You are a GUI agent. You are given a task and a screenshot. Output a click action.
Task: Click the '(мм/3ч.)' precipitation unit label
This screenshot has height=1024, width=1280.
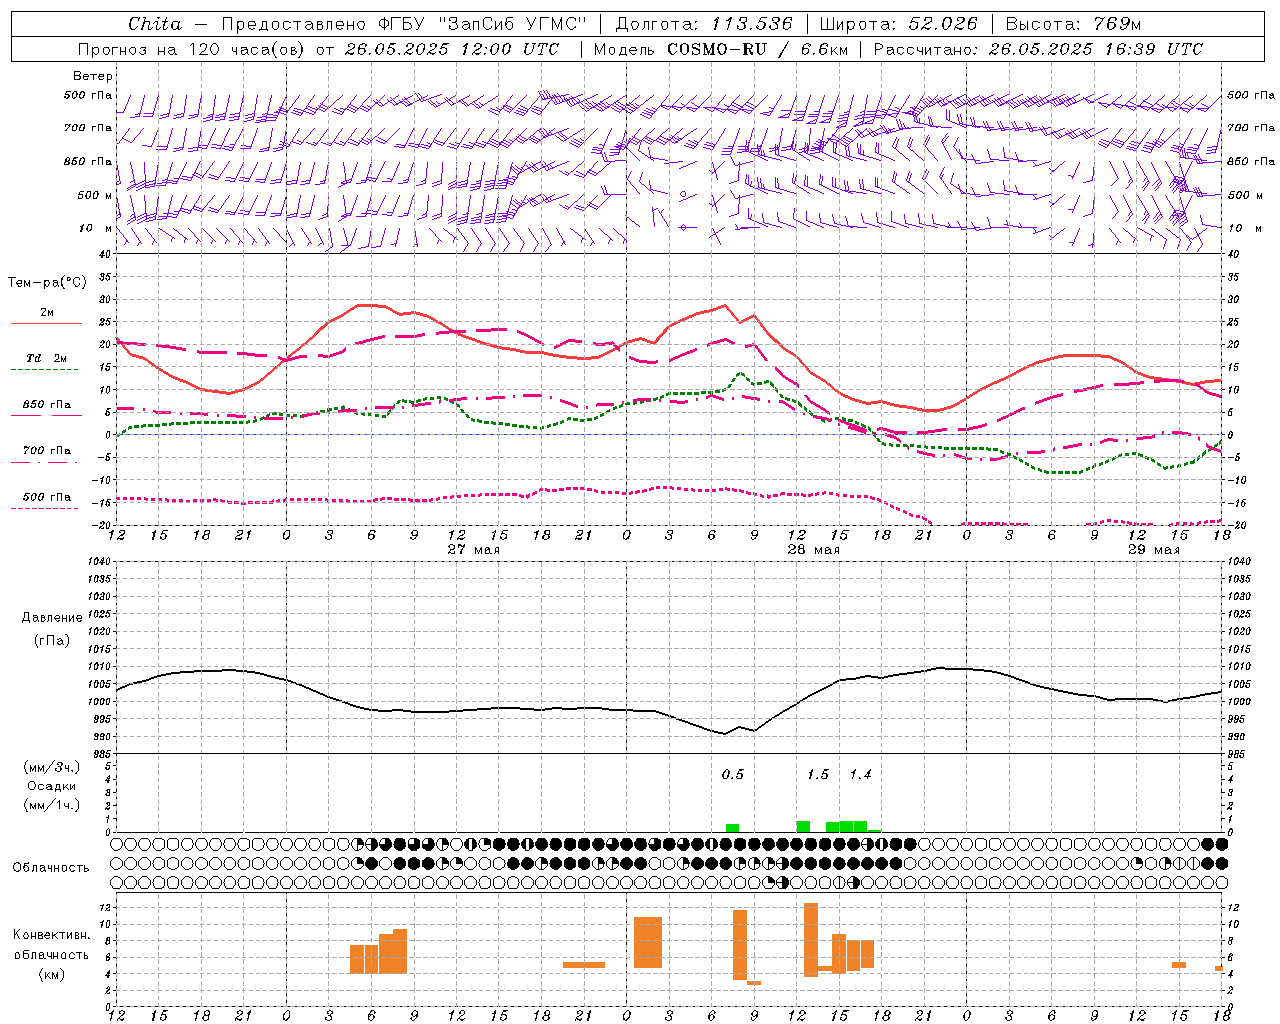pyautogui.click(x=52, y=767)
